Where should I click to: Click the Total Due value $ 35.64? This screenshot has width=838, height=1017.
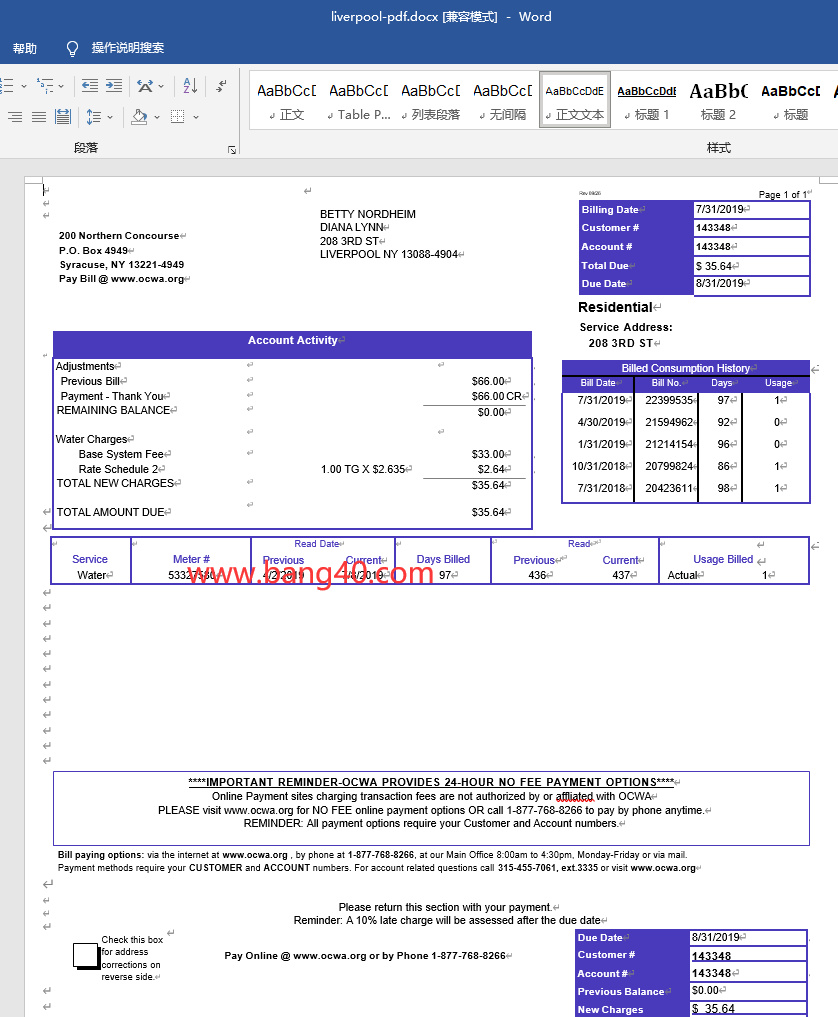point(714,266)
